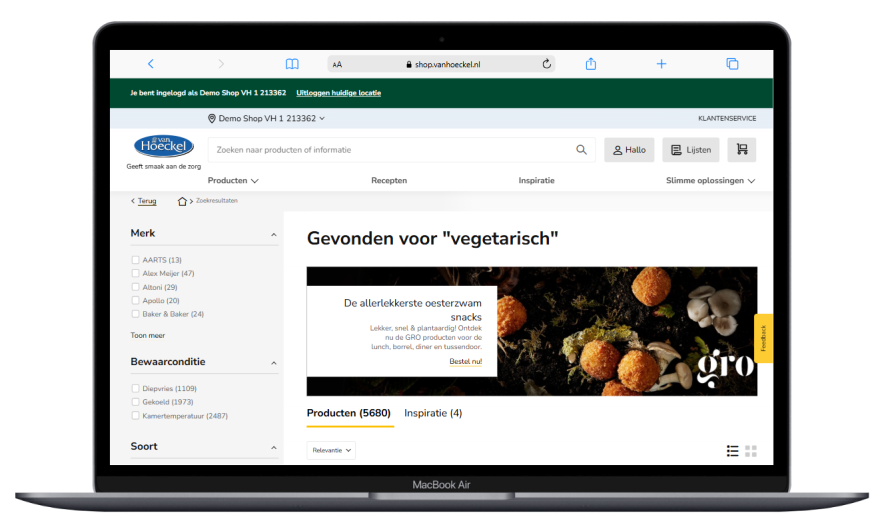Tick the Baker & Baker checkbox
Viewport: 894px width, 531px height.
tap(135, 314)
